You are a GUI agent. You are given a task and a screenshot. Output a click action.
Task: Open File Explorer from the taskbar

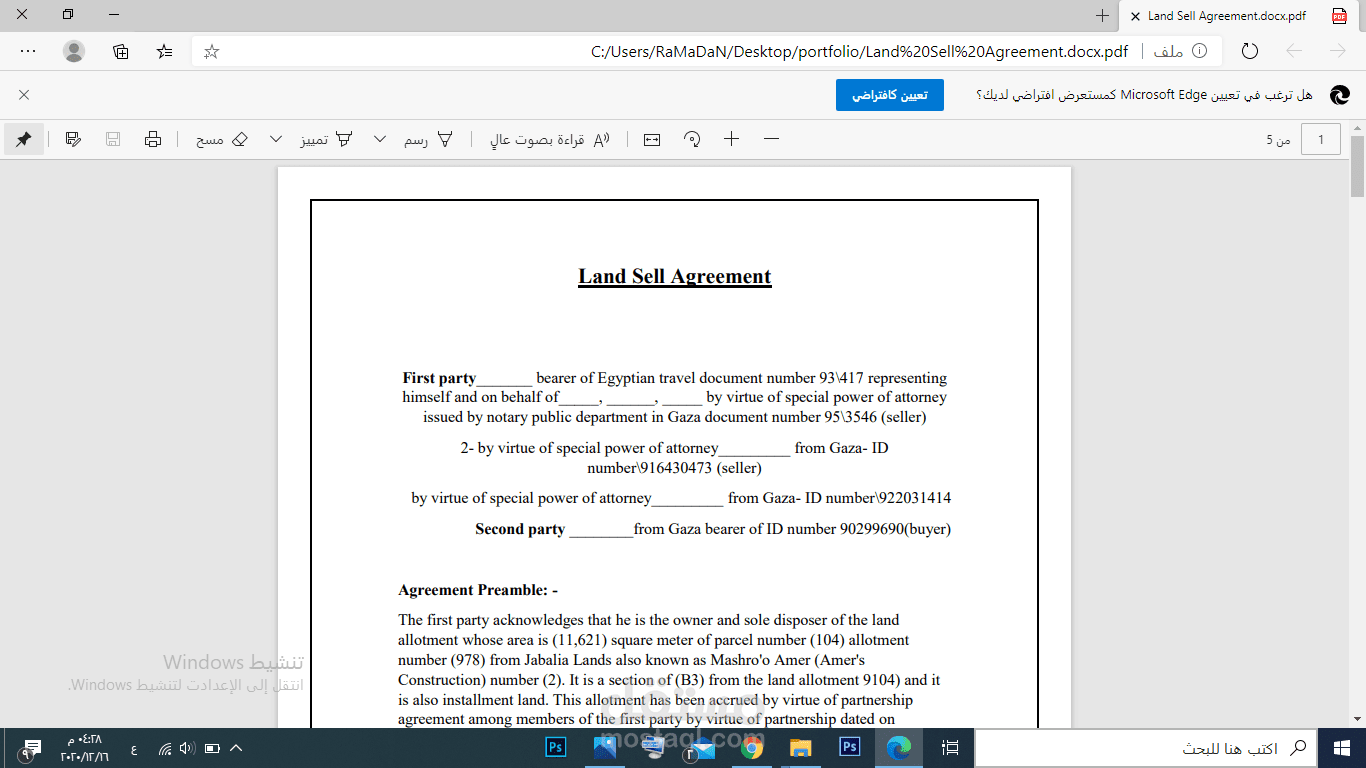(x=801, y=748)
